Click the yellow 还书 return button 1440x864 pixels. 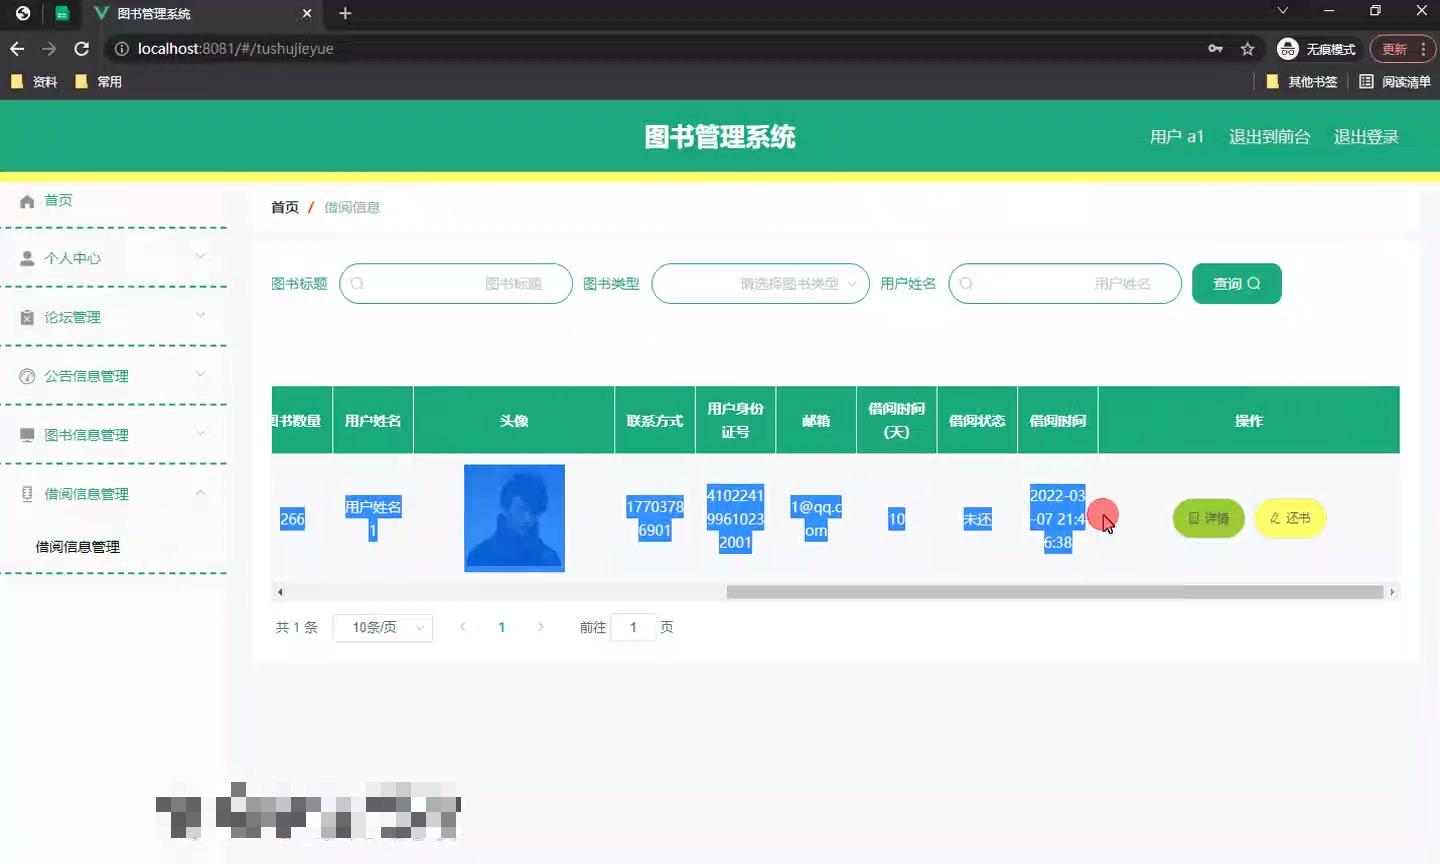tap(1290, 518)
